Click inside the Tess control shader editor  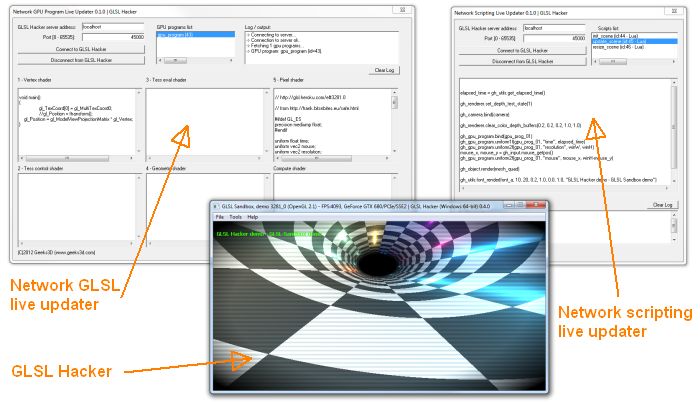77,207
